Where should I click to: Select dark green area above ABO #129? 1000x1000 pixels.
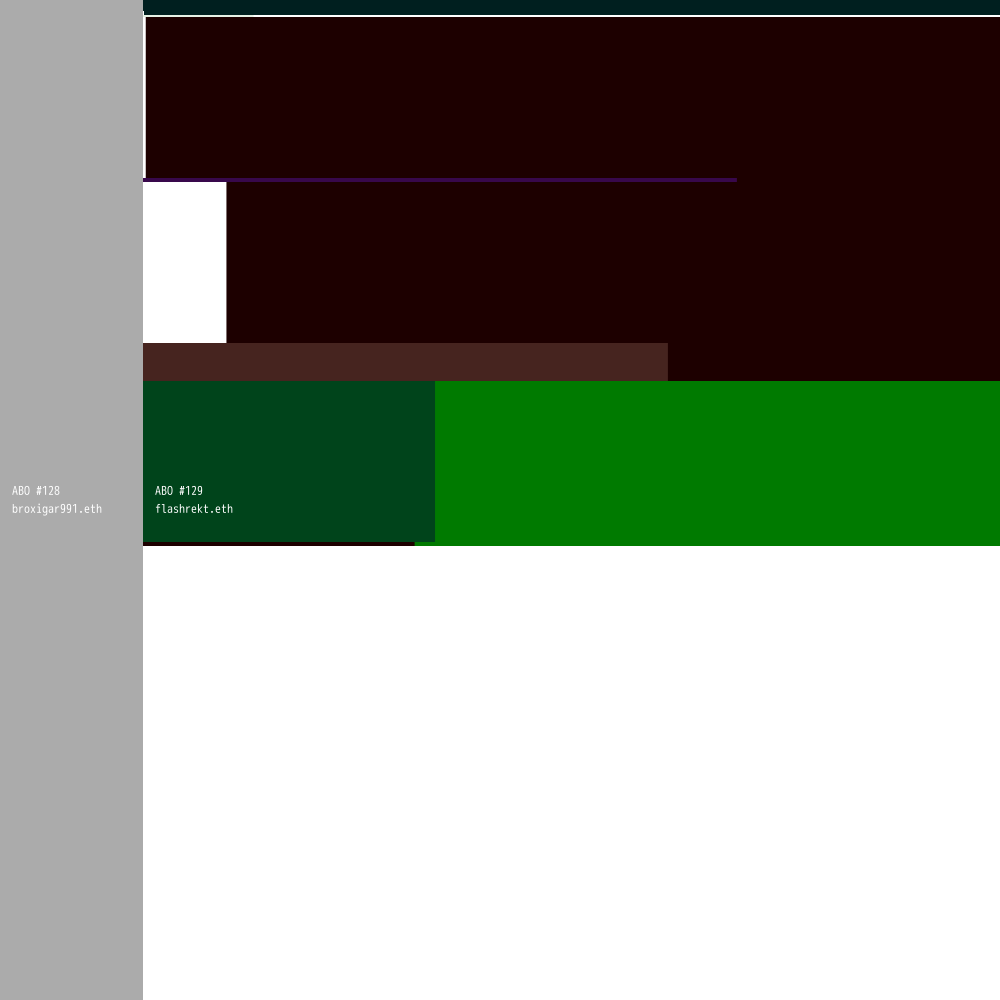point(288,430)
